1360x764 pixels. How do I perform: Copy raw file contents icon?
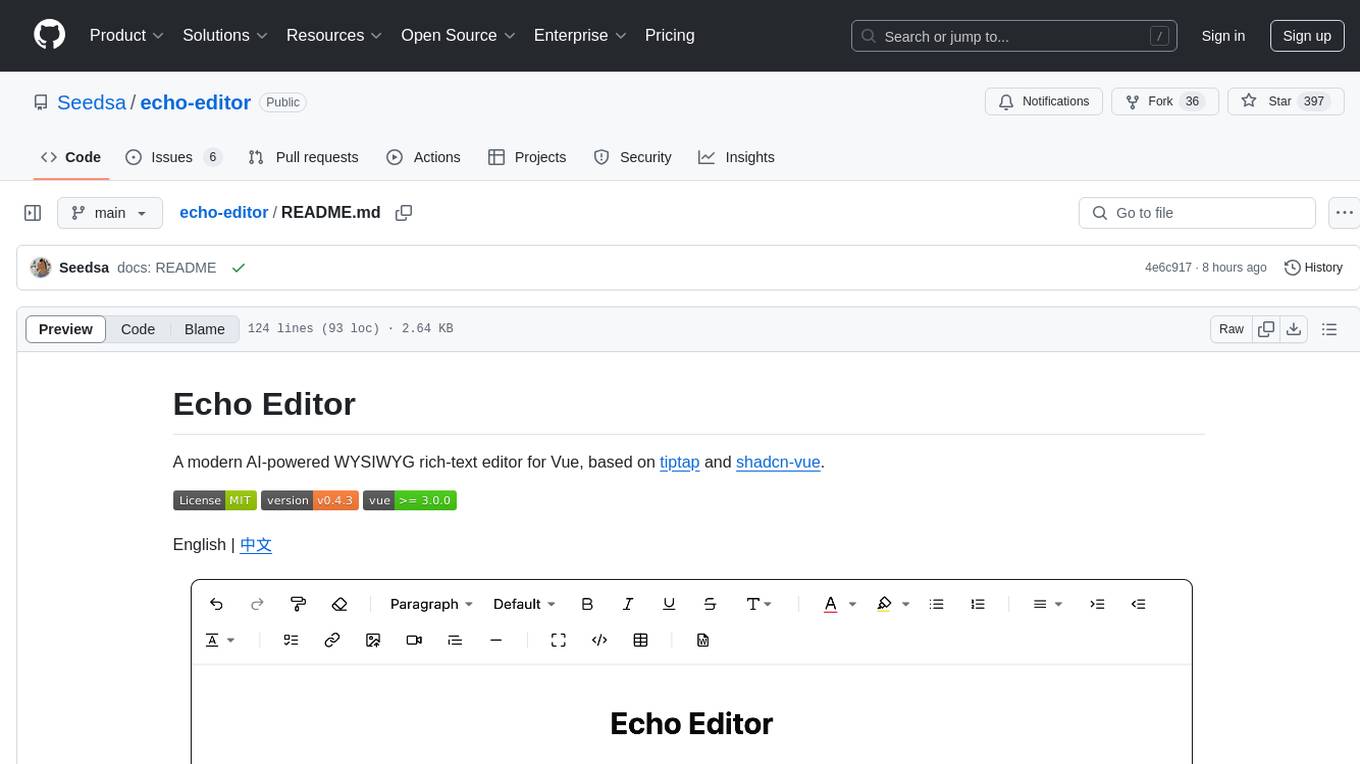[x=1266, y=329]
